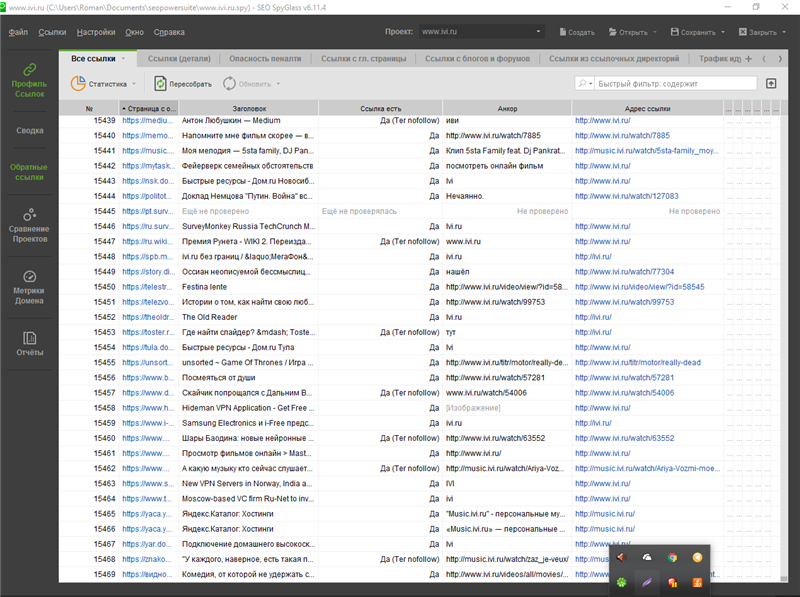This screenshot has height=597, width=800.
Task: Open the Ссылки menu
Action: coord(52,32)
